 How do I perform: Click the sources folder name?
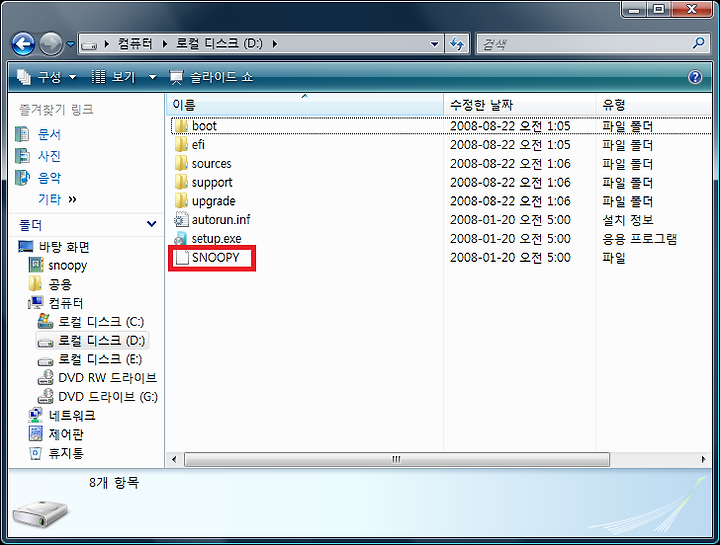pos(212,163)
